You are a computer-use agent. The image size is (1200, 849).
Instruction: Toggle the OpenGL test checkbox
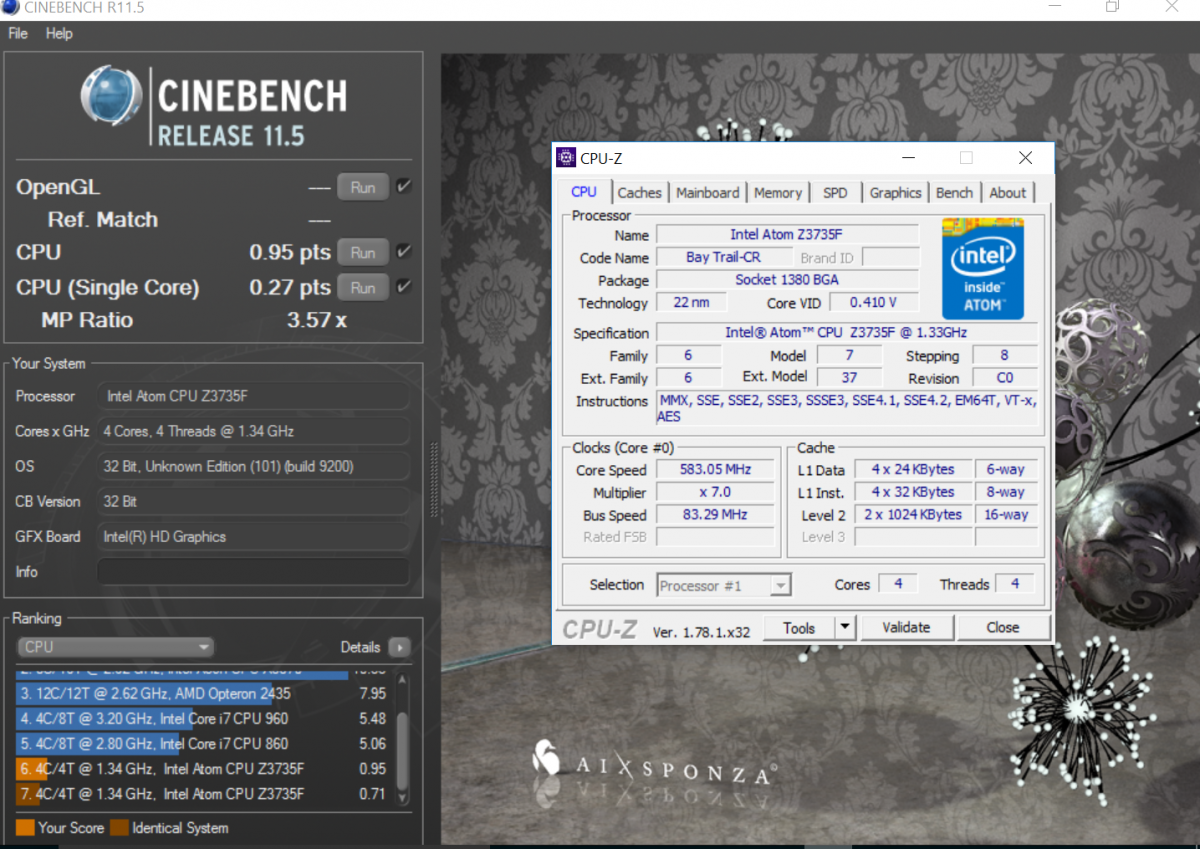(x=404, y=186)
